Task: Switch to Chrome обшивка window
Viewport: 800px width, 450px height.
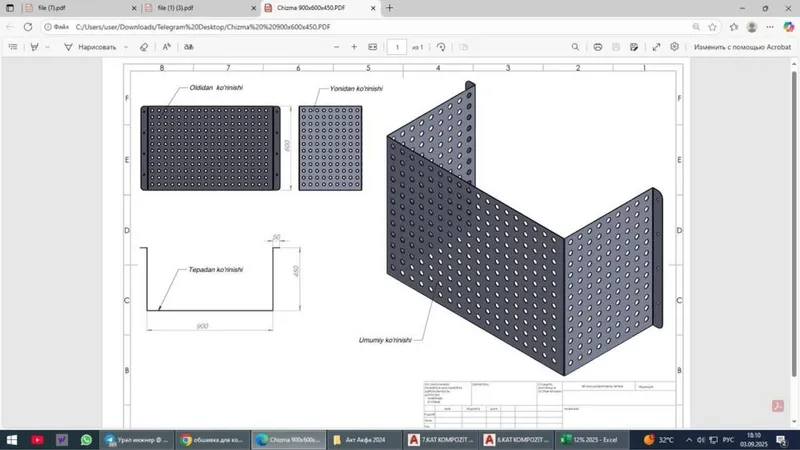Action: [212, 440]
